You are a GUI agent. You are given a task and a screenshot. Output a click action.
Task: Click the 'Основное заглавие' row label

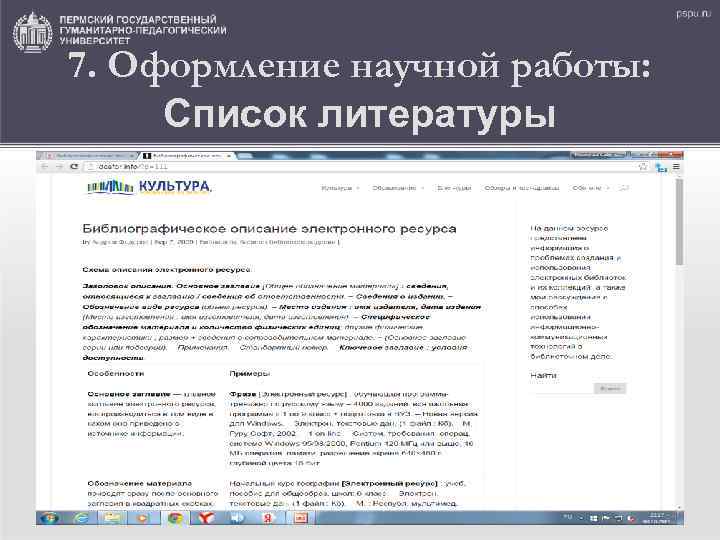(129, 394)
